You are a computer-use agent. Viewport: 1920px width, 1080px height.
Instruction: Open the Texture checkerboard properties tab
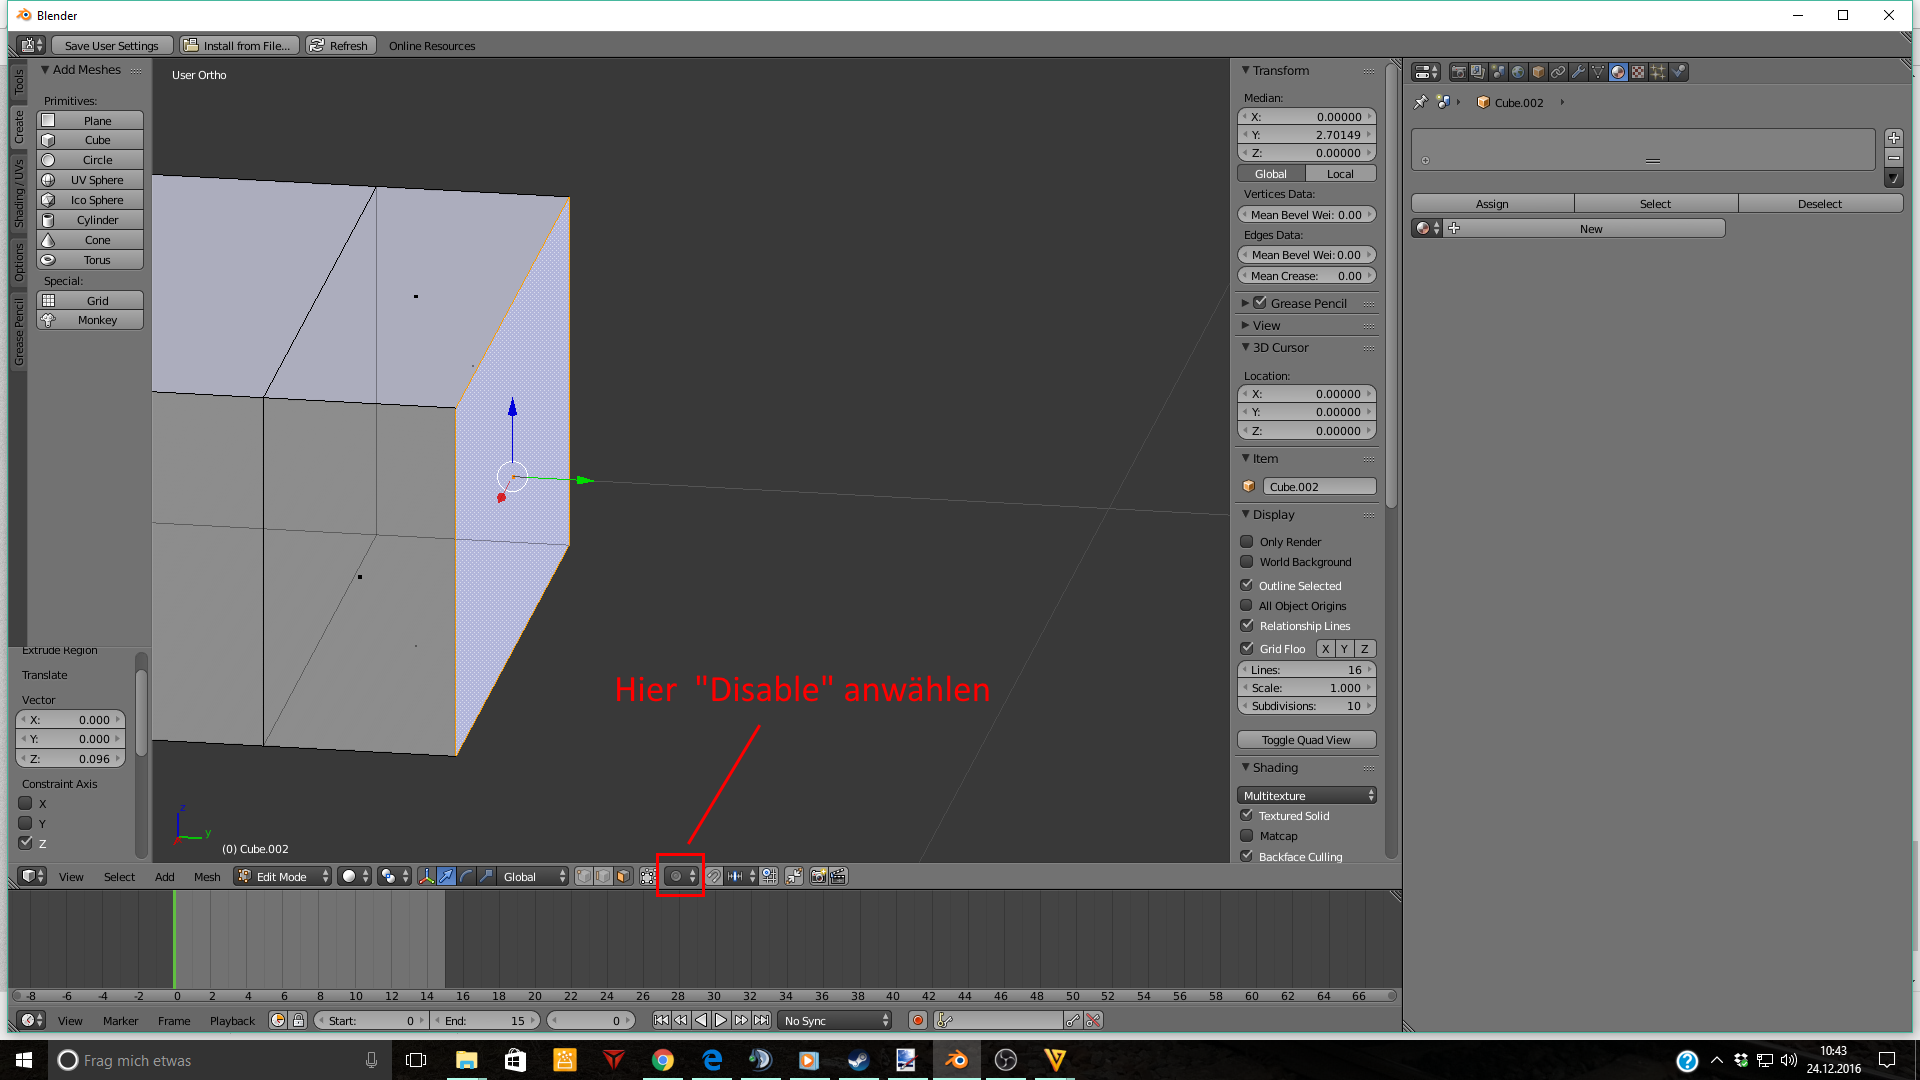pyautogui.click(x=1638, y=72)
